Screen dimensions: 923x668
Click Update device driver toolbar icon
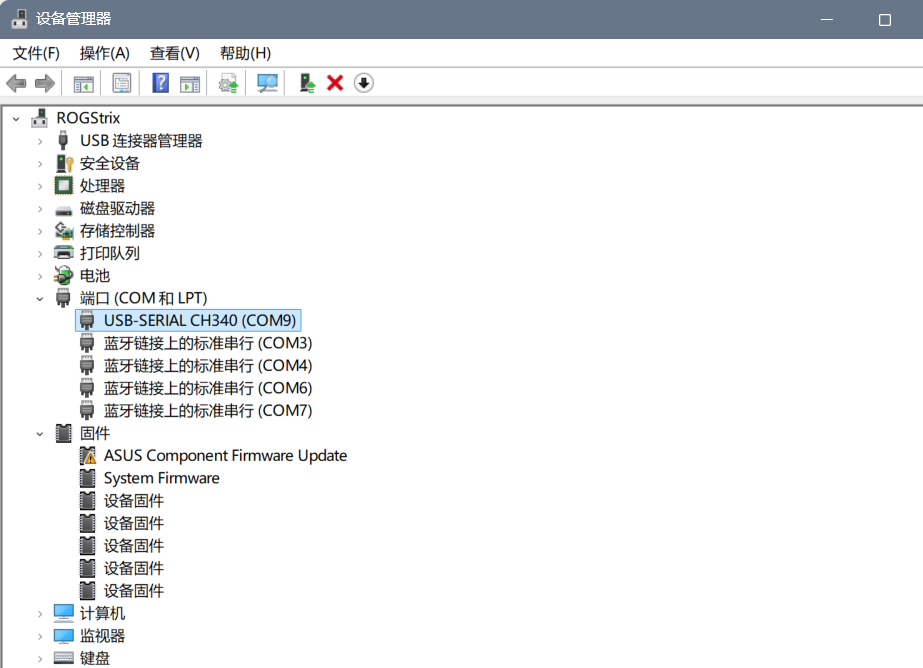pos(228,83)
